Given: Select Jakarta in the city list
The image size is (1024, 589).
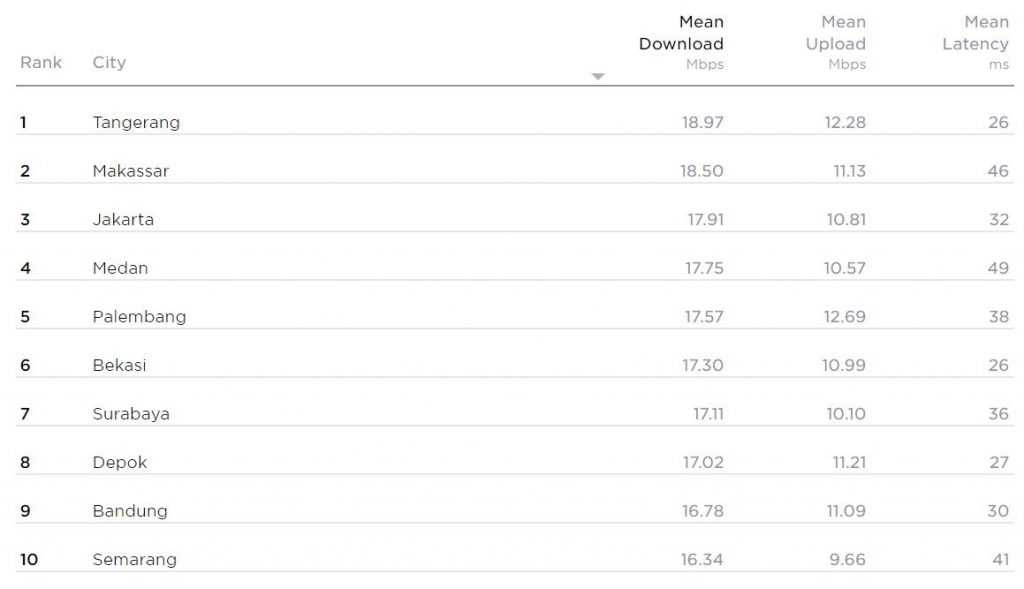Looking at the screenshot, I should pos(123,219).
